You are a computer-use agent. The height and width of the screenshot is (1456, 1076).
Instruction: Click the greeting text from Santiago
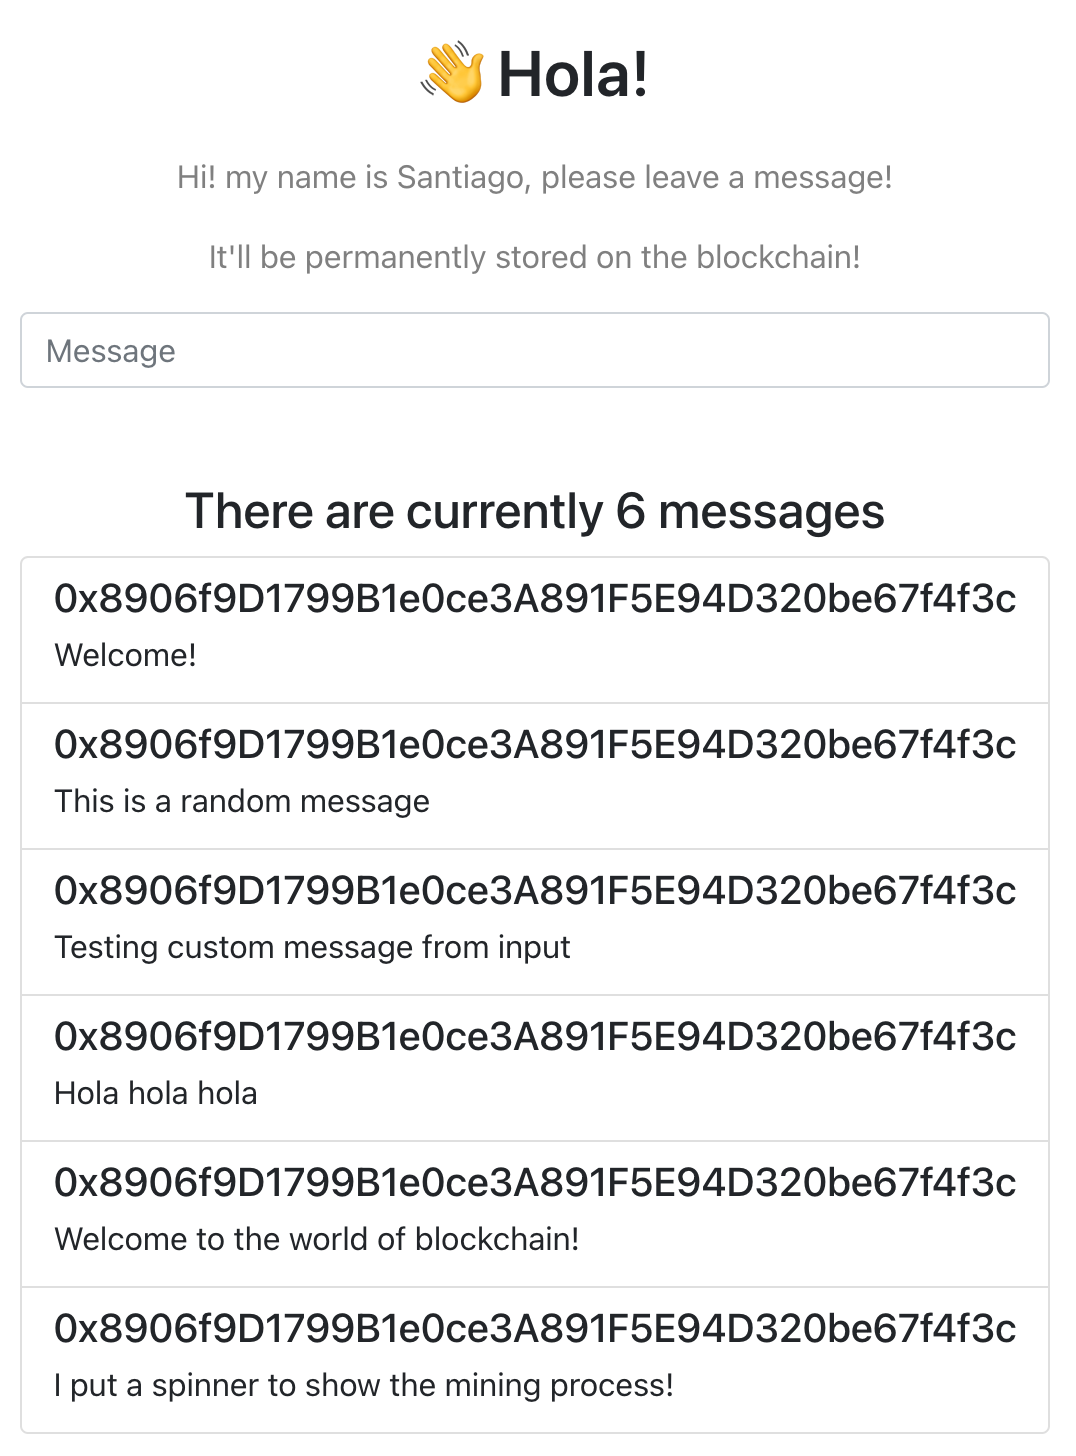(x=536, y=177)
